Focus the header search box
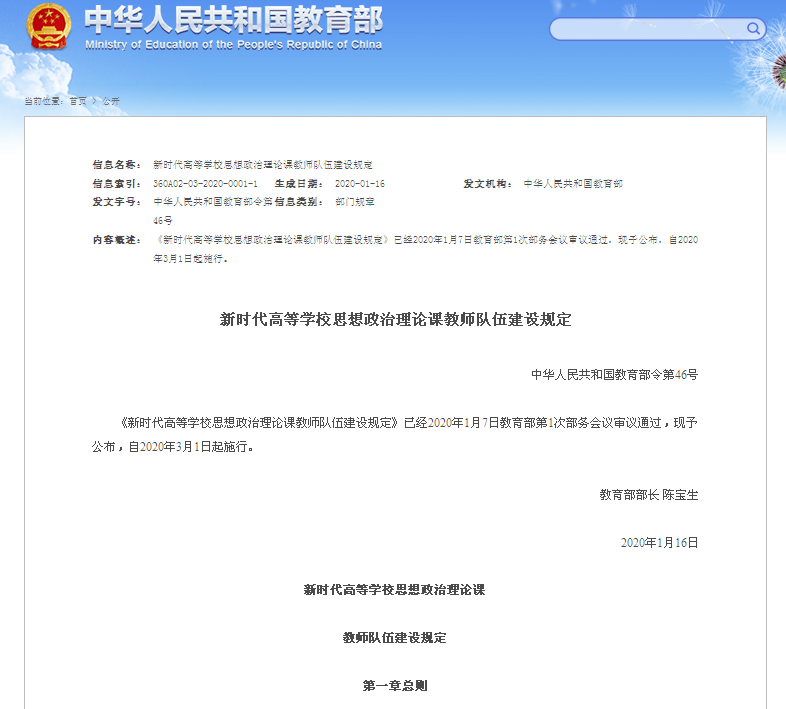Image resolution: width=786 pixels, height=709 pixels. [x=640, y=29]
